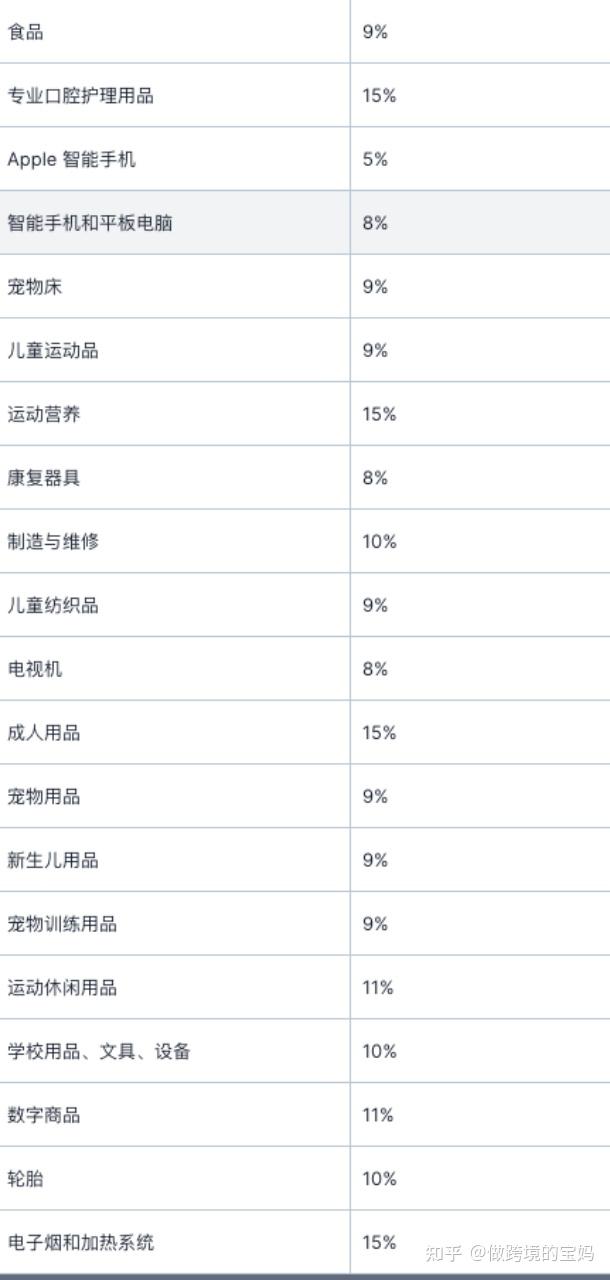The width and height of the screenshot is (610, 1280).
Task: Click the 宠物床 category cell
Action: click(x=35, y=287)
